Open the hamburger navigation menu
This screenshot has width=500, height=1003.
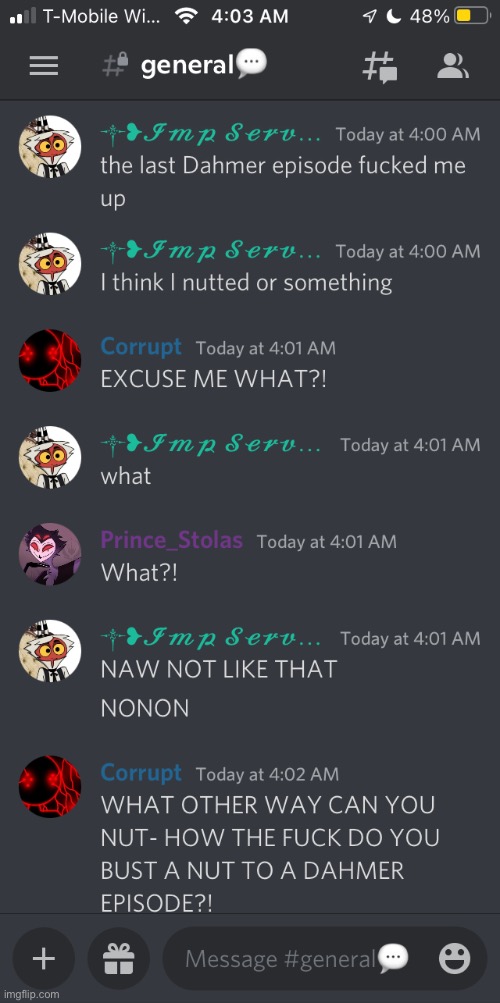(43, 66)
